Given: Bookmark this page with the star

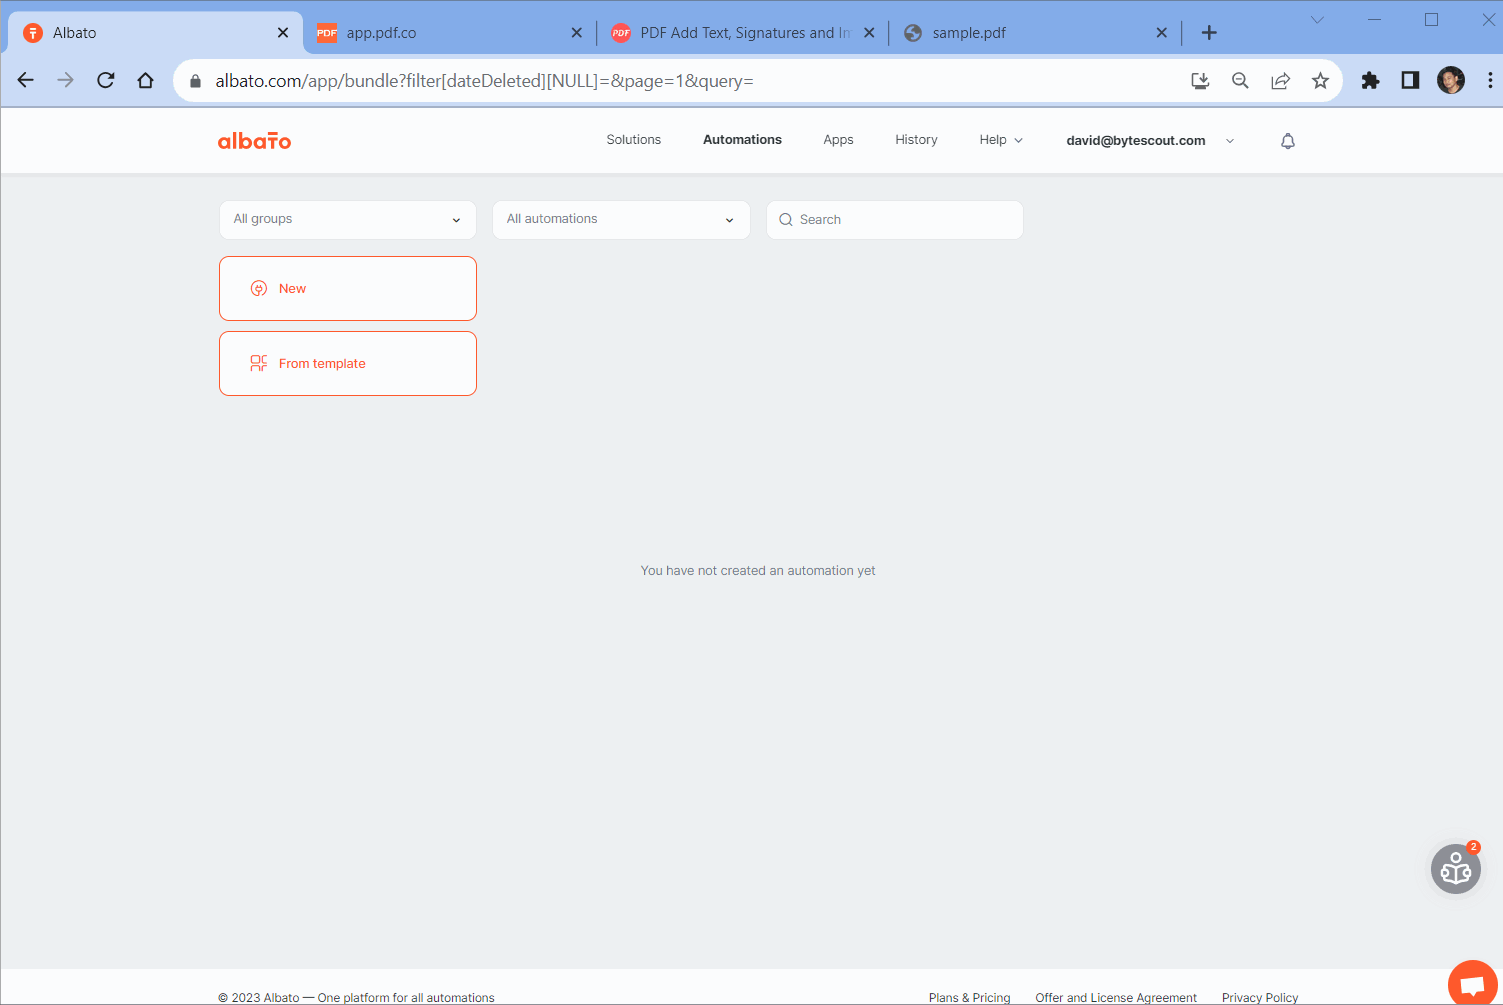Looking at the screenshot, I should 1320,81.
